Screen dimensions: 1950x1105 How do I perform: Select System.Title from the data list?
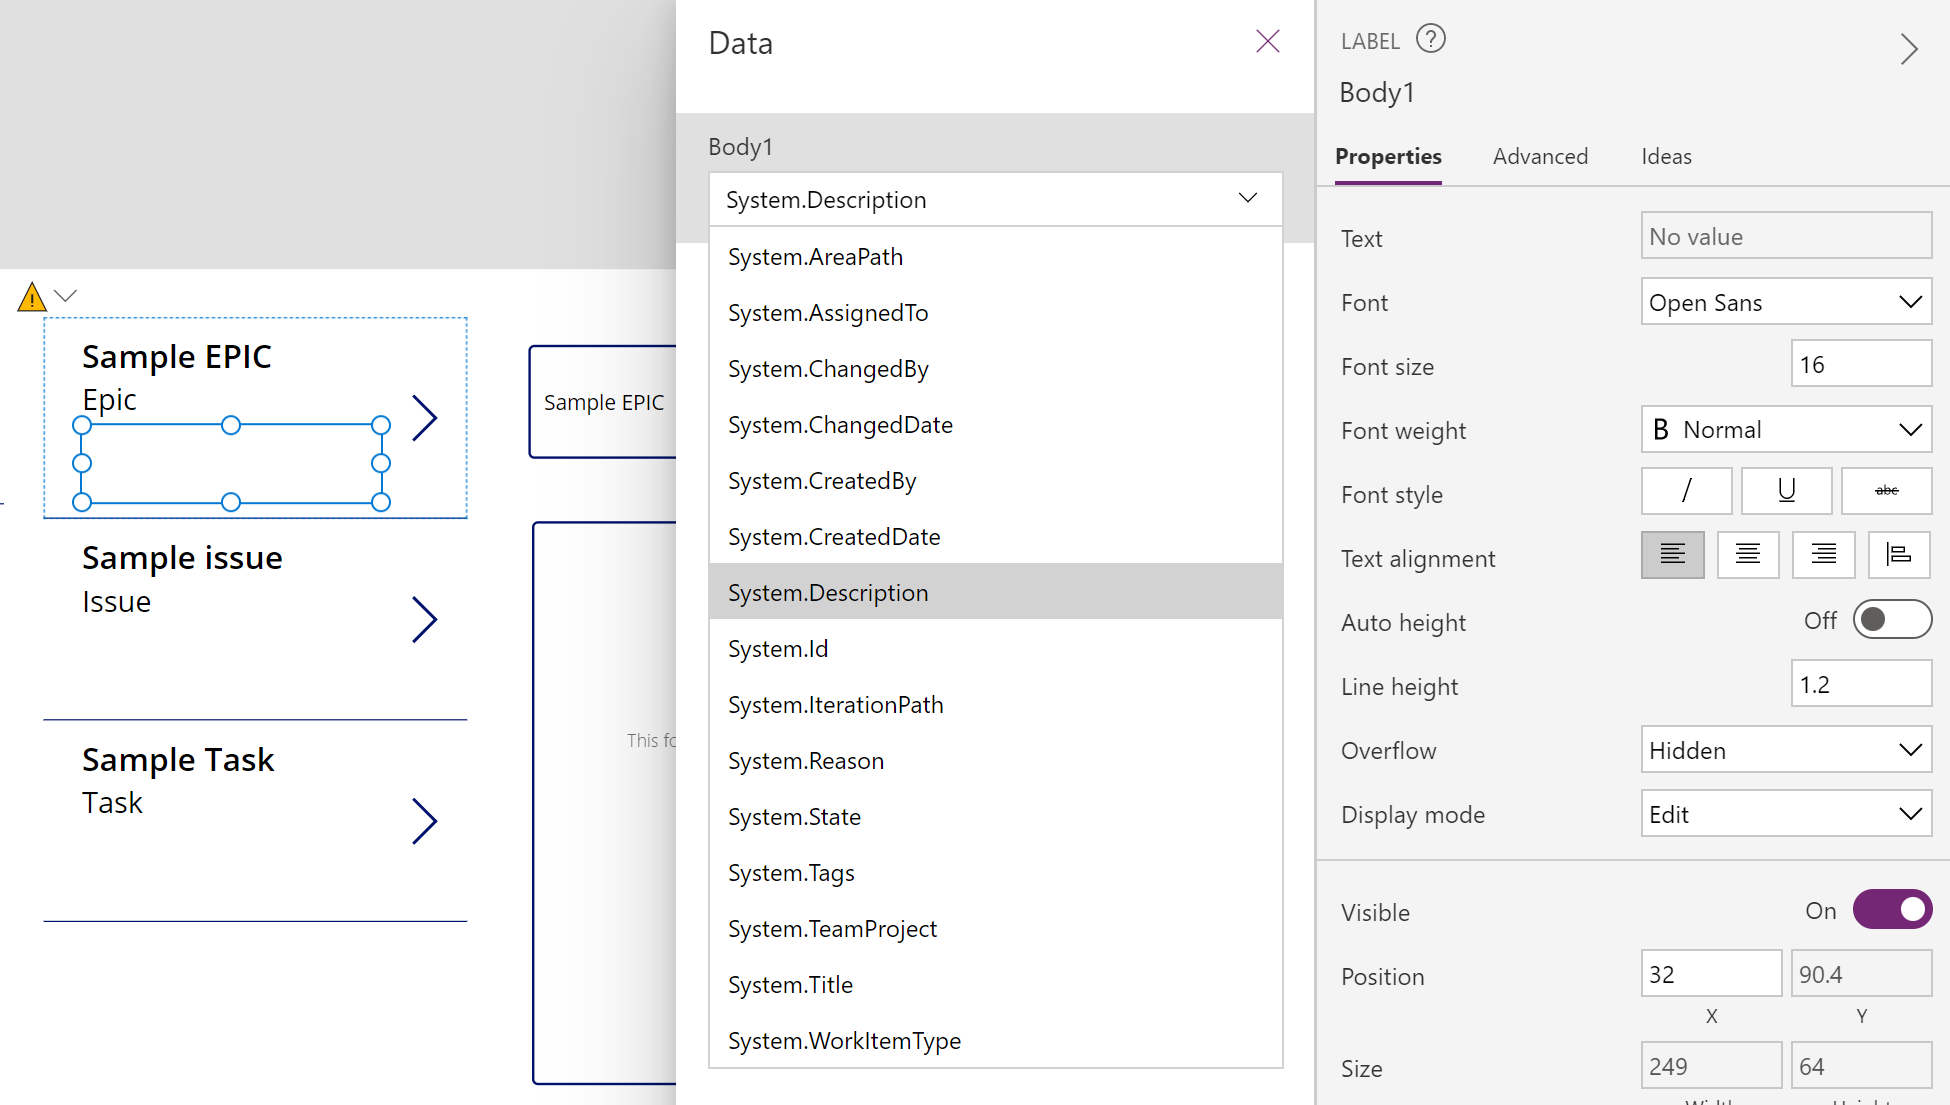tap(790, 984)
